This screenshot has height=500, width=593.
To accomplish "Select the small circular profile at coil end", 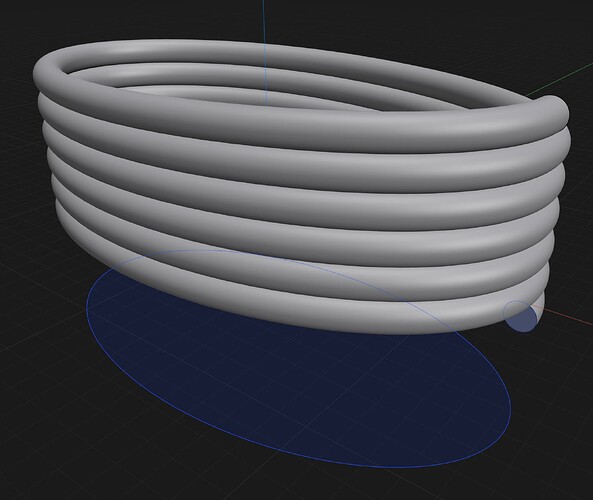I will [521, 317].
